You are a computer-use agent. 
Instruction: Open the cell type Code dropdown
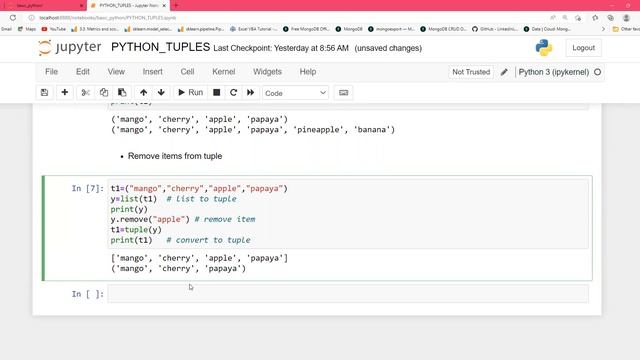[x=296, y=93]
